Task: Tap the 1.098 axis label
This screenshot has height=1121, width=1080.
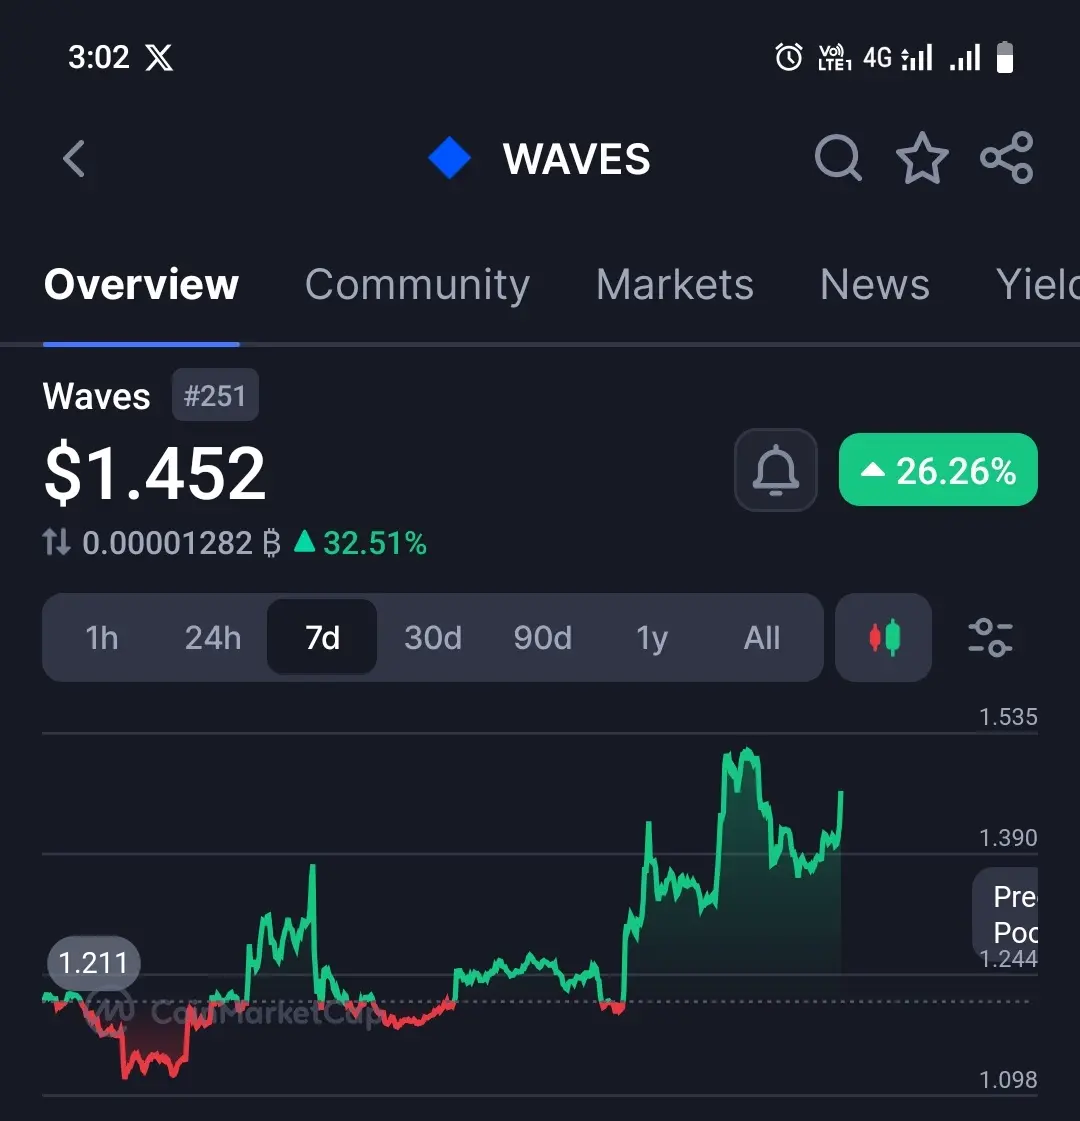Action: pyautogui.click(x=1008, y=1079)
